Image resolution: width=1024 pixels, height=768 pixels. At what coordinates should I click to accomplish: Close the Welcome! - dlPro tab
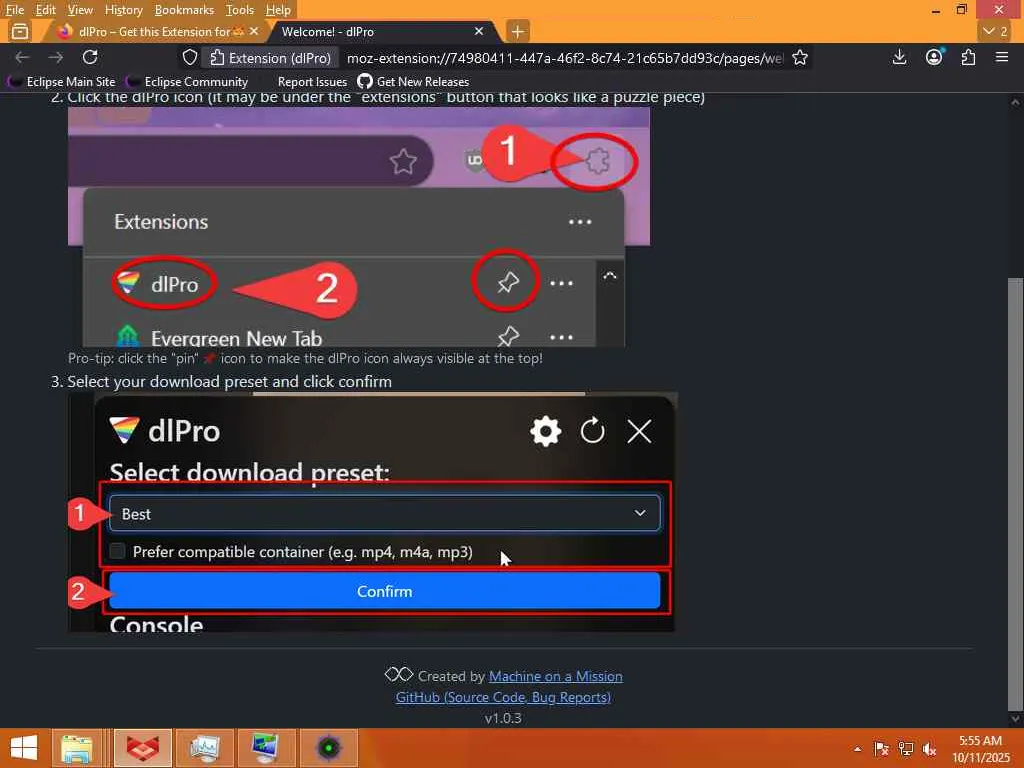pyautogui.click(x=479, y=31)
